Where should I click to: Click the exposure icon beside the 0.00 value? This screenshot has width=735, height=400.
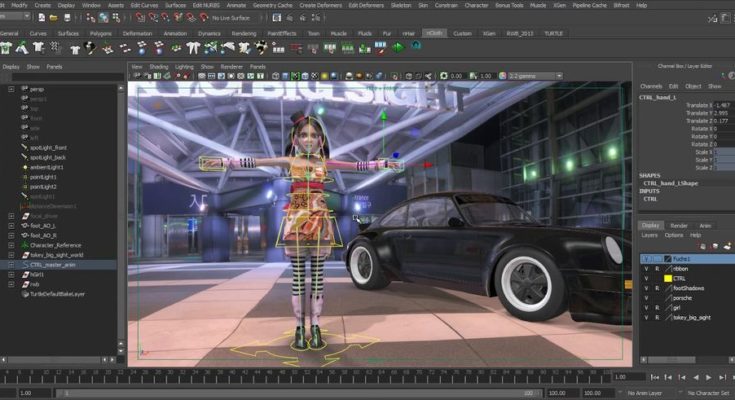(x=443, y=75)
